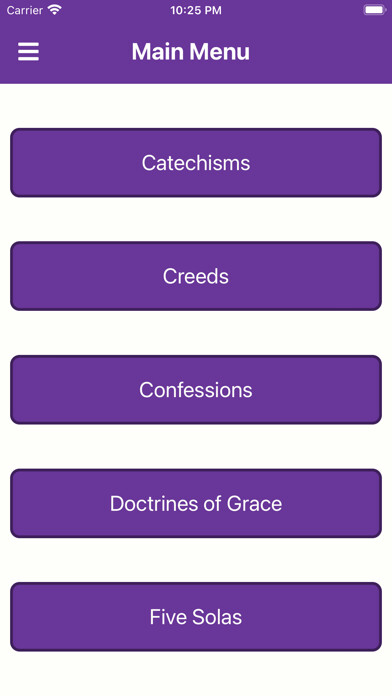This screenshot has height=696, width=392.
Task: View the Doctrines of Grace page
Action: coord(196,503)
